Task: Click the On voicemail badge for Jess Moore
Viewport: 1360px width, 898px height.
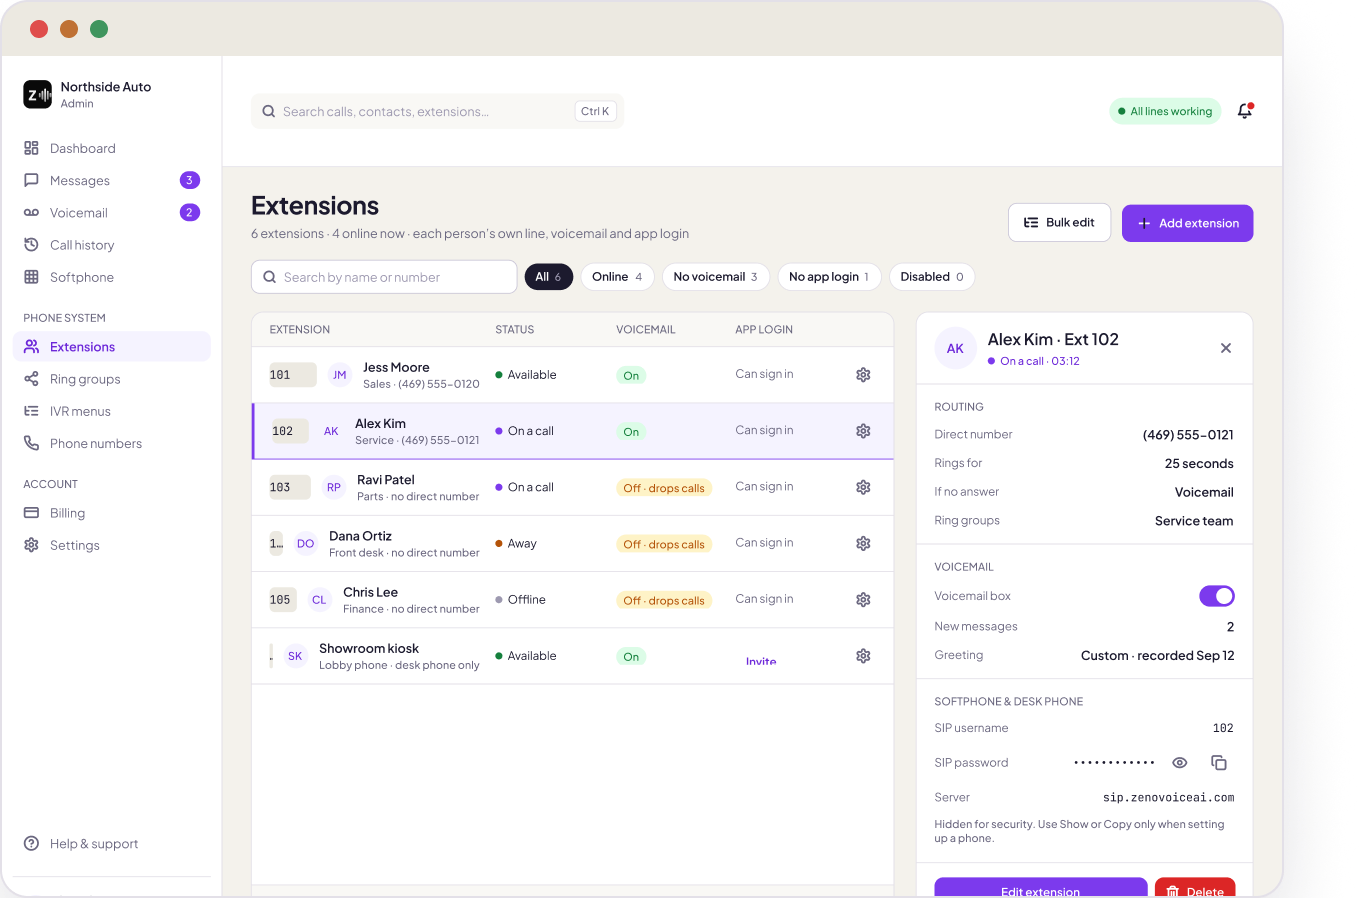Action: point(631,376)
